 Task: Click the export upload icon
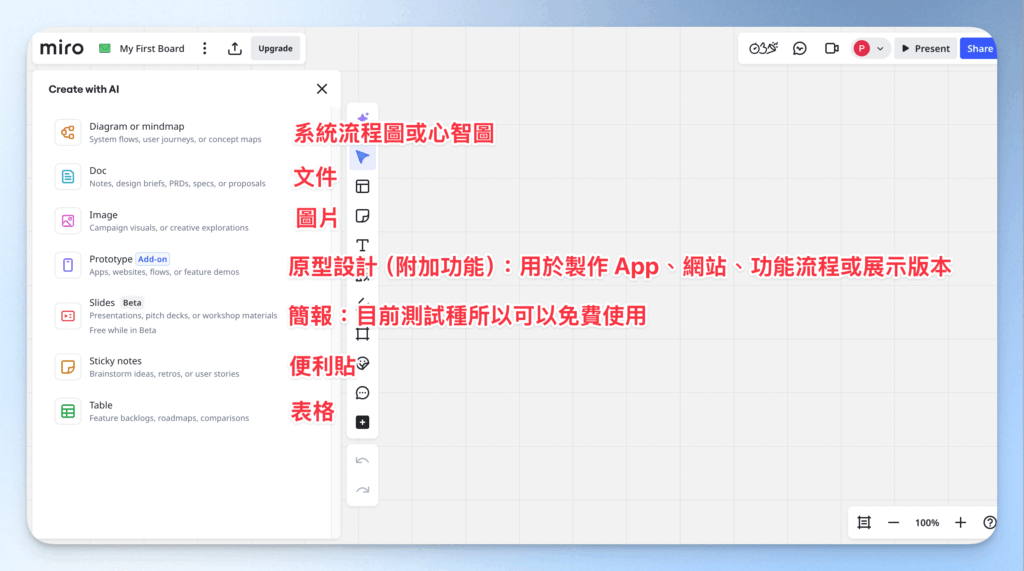[x=234, y=48]
